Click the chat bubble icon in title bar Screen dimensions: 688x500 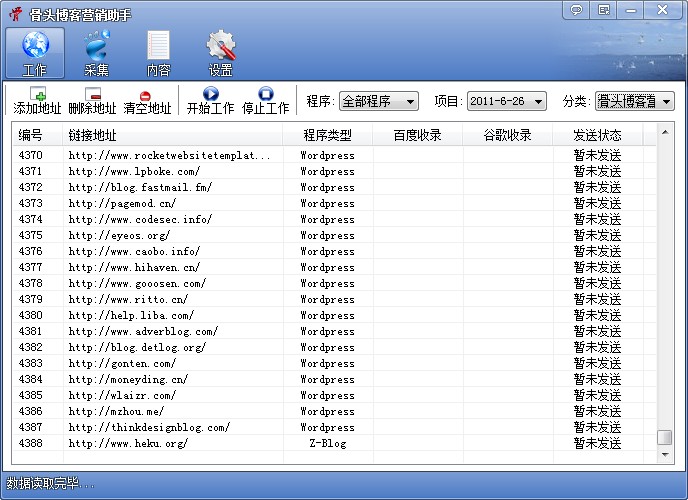[x=576, y=10]
